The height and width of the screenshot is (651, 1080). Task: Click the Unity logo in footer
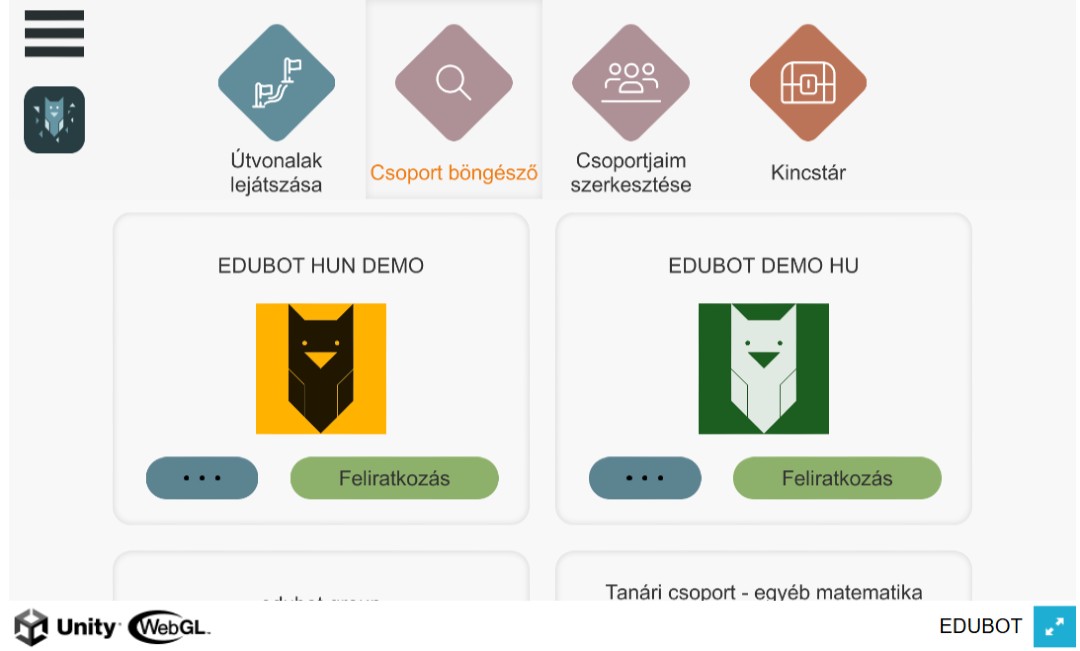[x=66, y=627]
